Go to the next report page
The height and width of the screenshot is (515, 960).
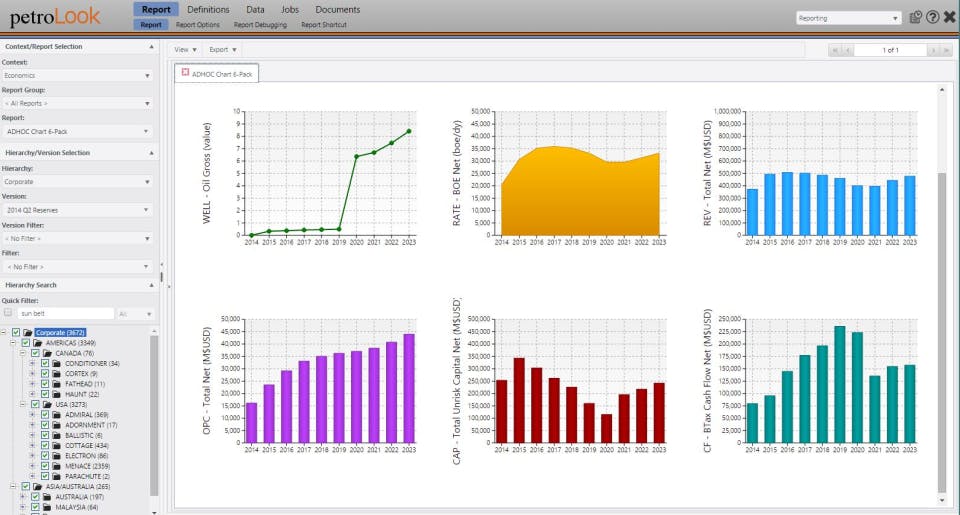(934, 50)
